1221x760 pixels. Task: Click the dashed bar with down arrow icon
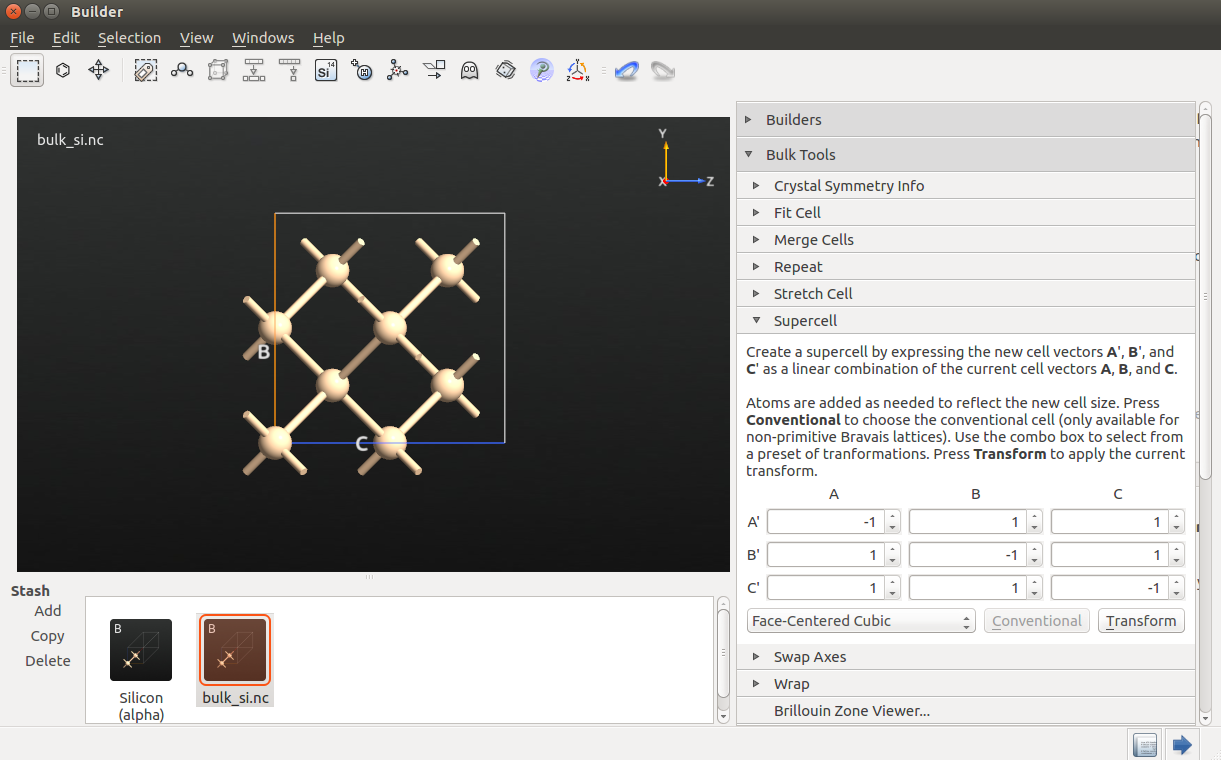pyautogui.click(x=290, y=71)
